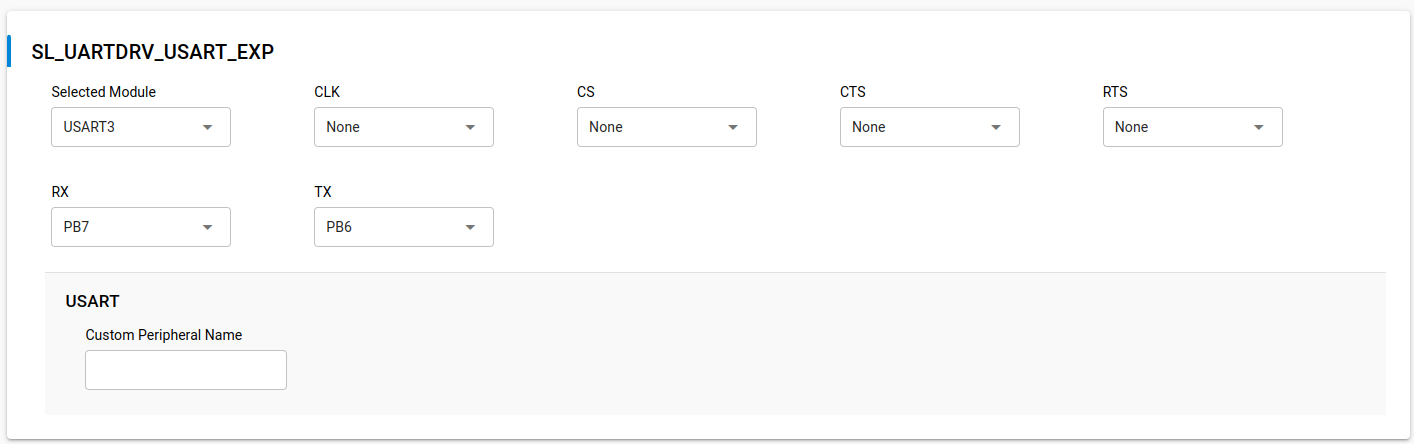Screen dimensions: 1414x444
Task: Click the 'RX' field label
Action: (60, 192)
